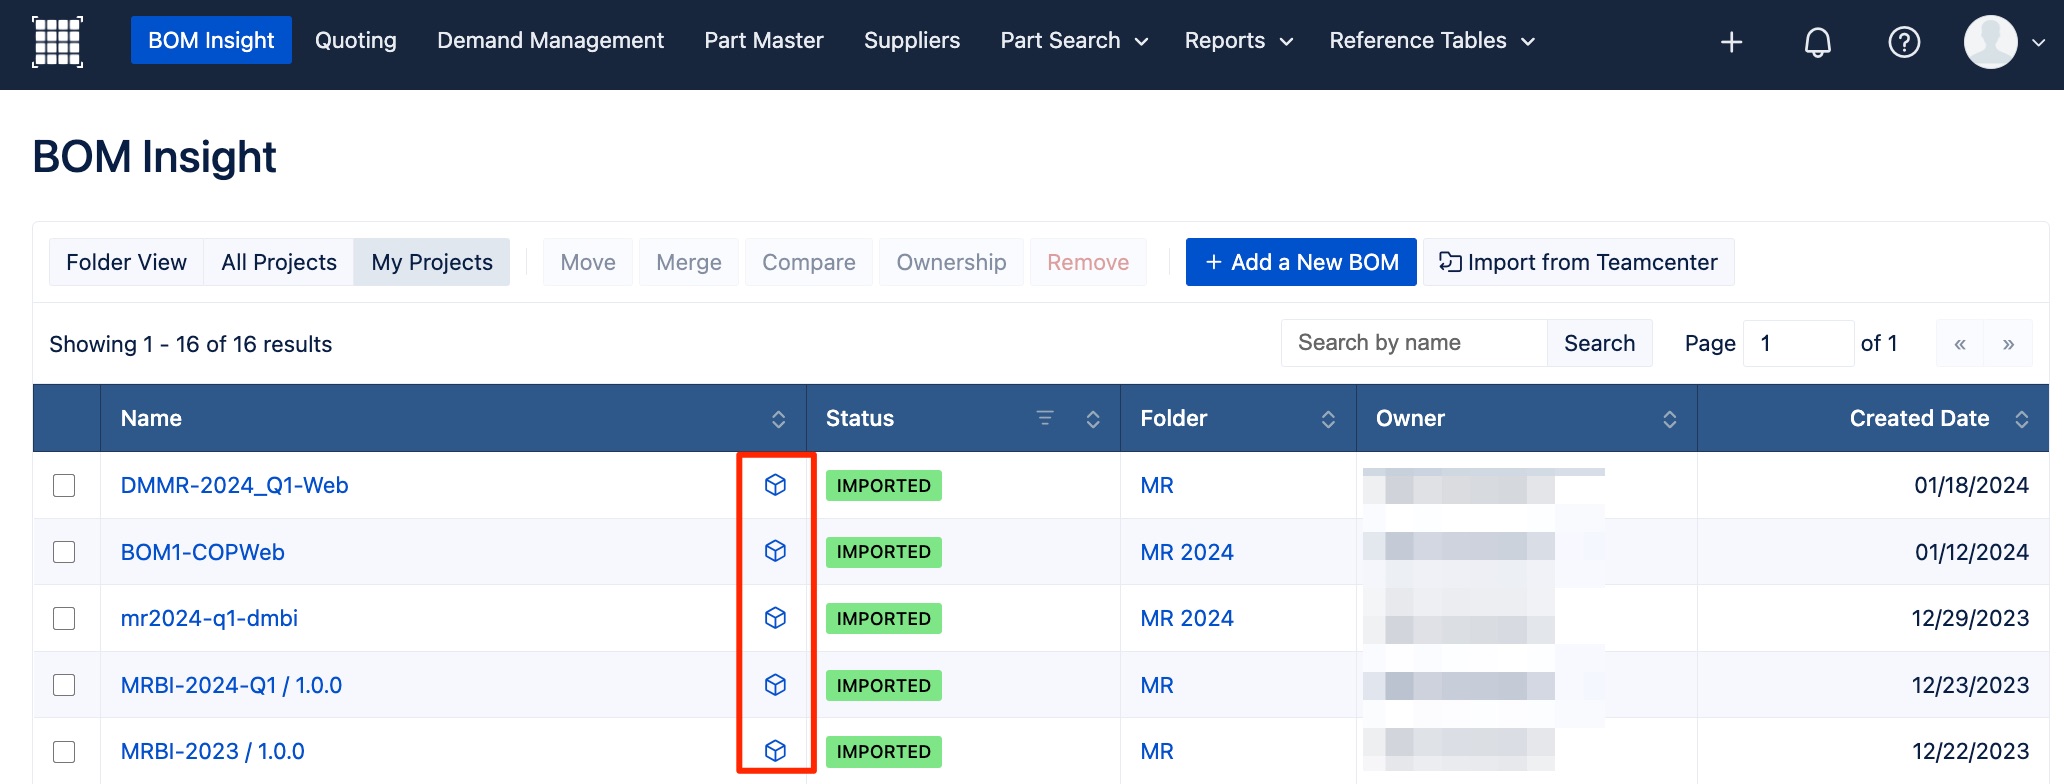Image resolution: width=2064 pixels, height=784 pixels.
Task: Check the box for BOM1-COPWeb
Action: (x=64, y=552)
